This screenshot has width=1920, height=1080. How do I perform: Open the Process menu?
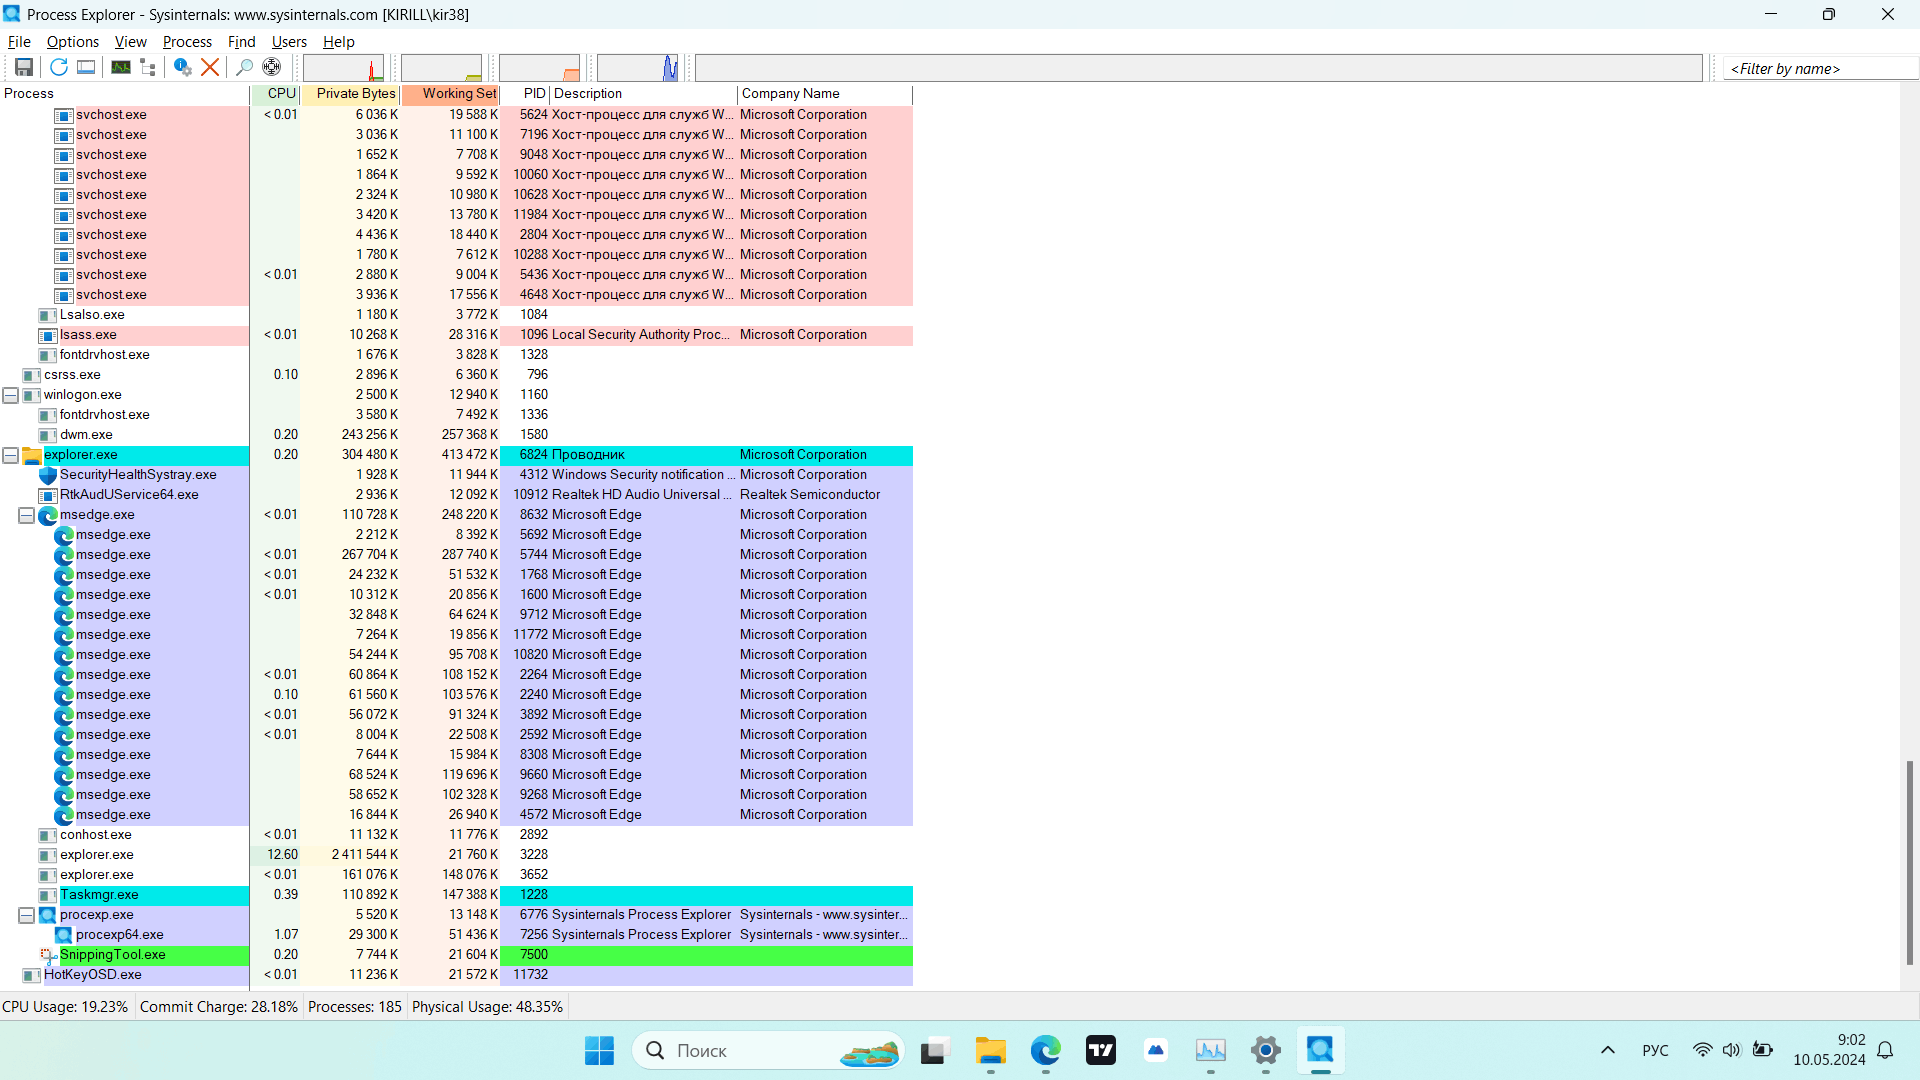click(x=187, y=42)
